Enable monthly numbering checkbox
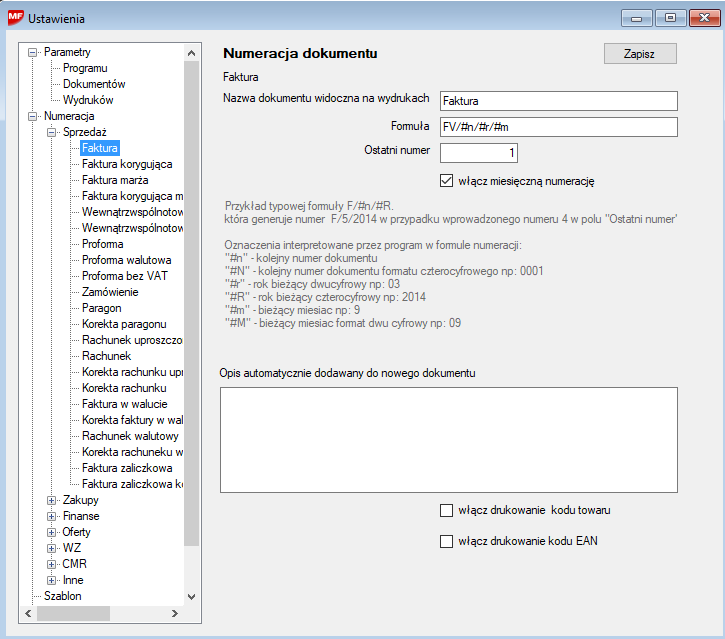Viewport: 725px width, 639px height. [447, 181]
